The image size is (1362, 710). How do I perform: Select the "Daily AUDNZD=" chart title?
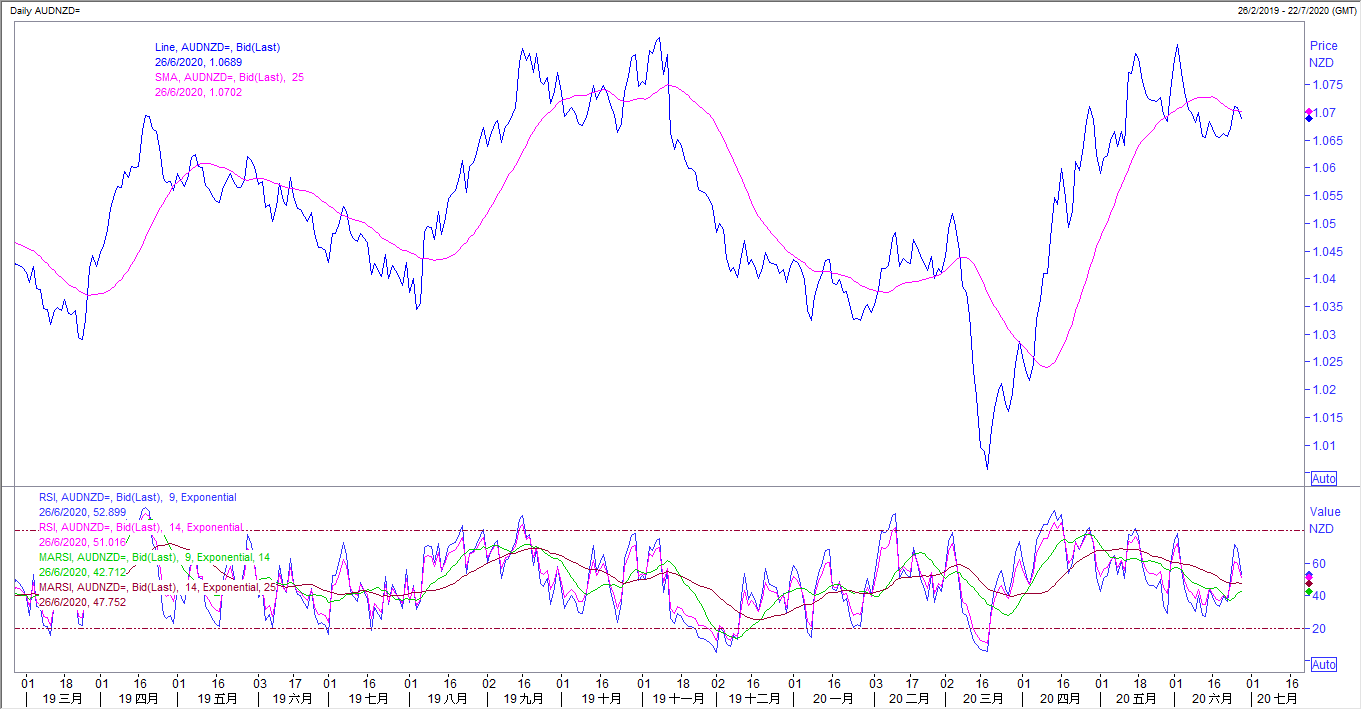pos(43,10)
